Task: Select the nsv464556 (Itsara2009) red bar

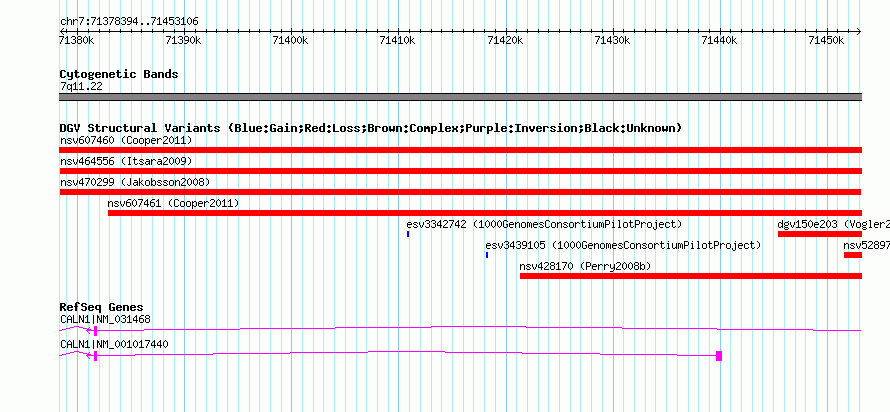Action: pos(460,171)
